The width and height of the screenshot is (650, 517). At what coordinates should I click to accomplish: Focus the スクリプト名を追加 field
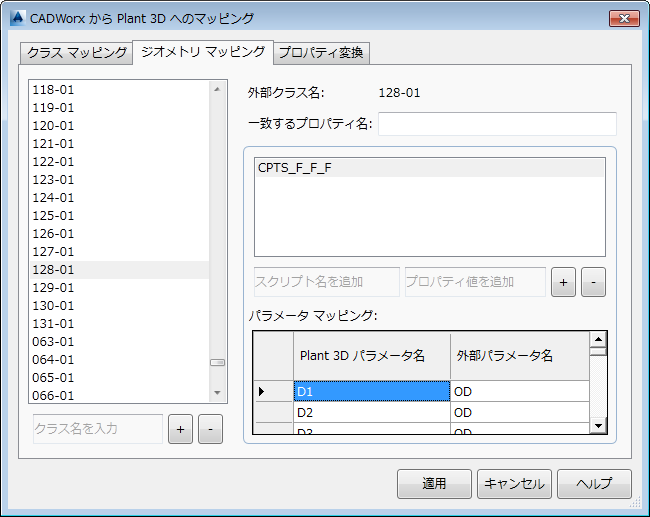pos(327,282)
